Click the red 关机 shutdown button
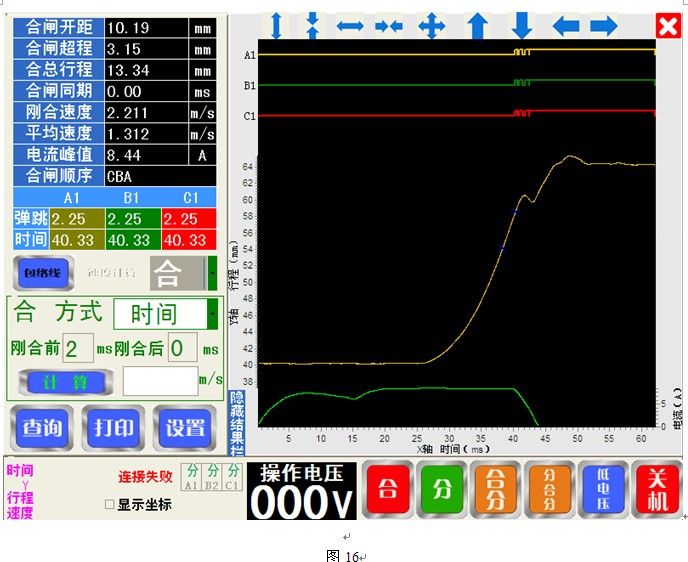This screenshot has width=688, height=562. pos(657,489)
